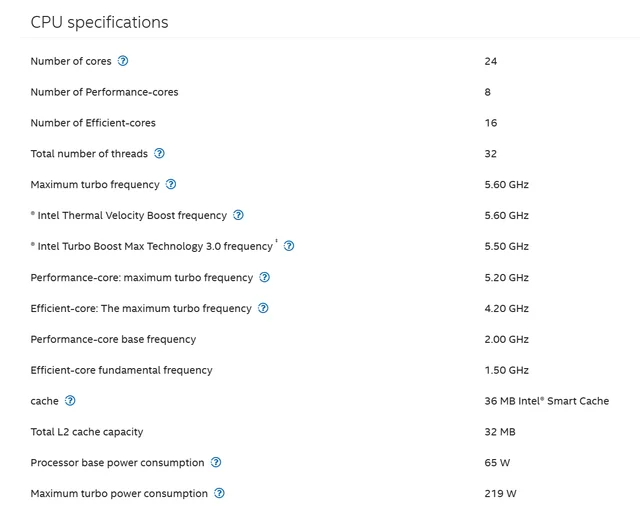Show info for Efficient-core maximum turbo frequency

[x=263, y=308]
